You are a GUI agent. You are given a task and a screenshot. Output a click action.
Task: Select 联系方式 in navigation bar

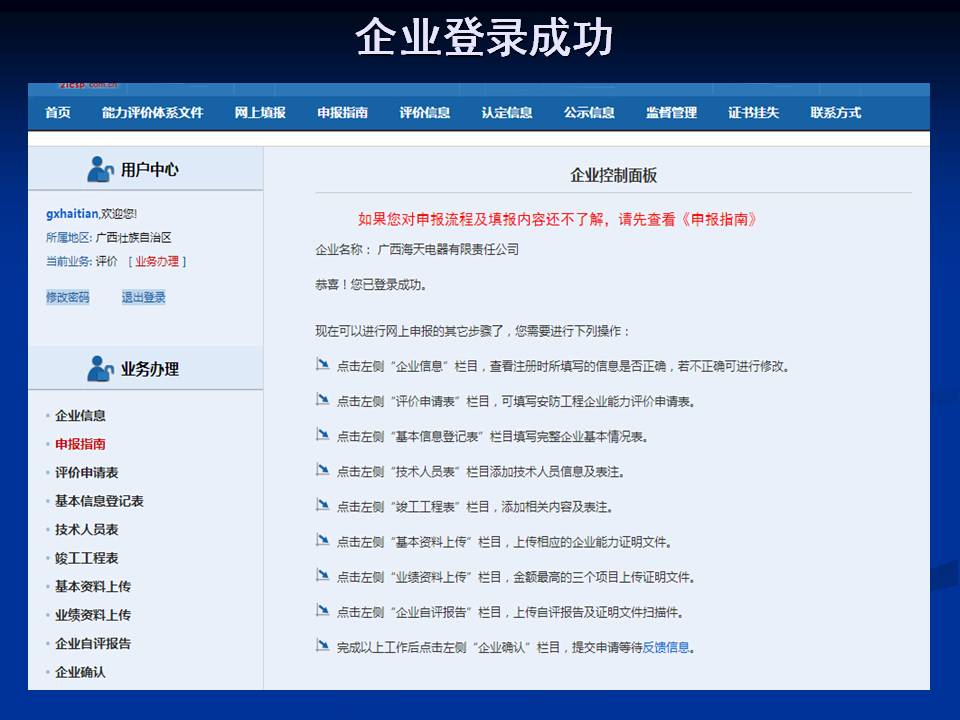(x=835, y=113)
